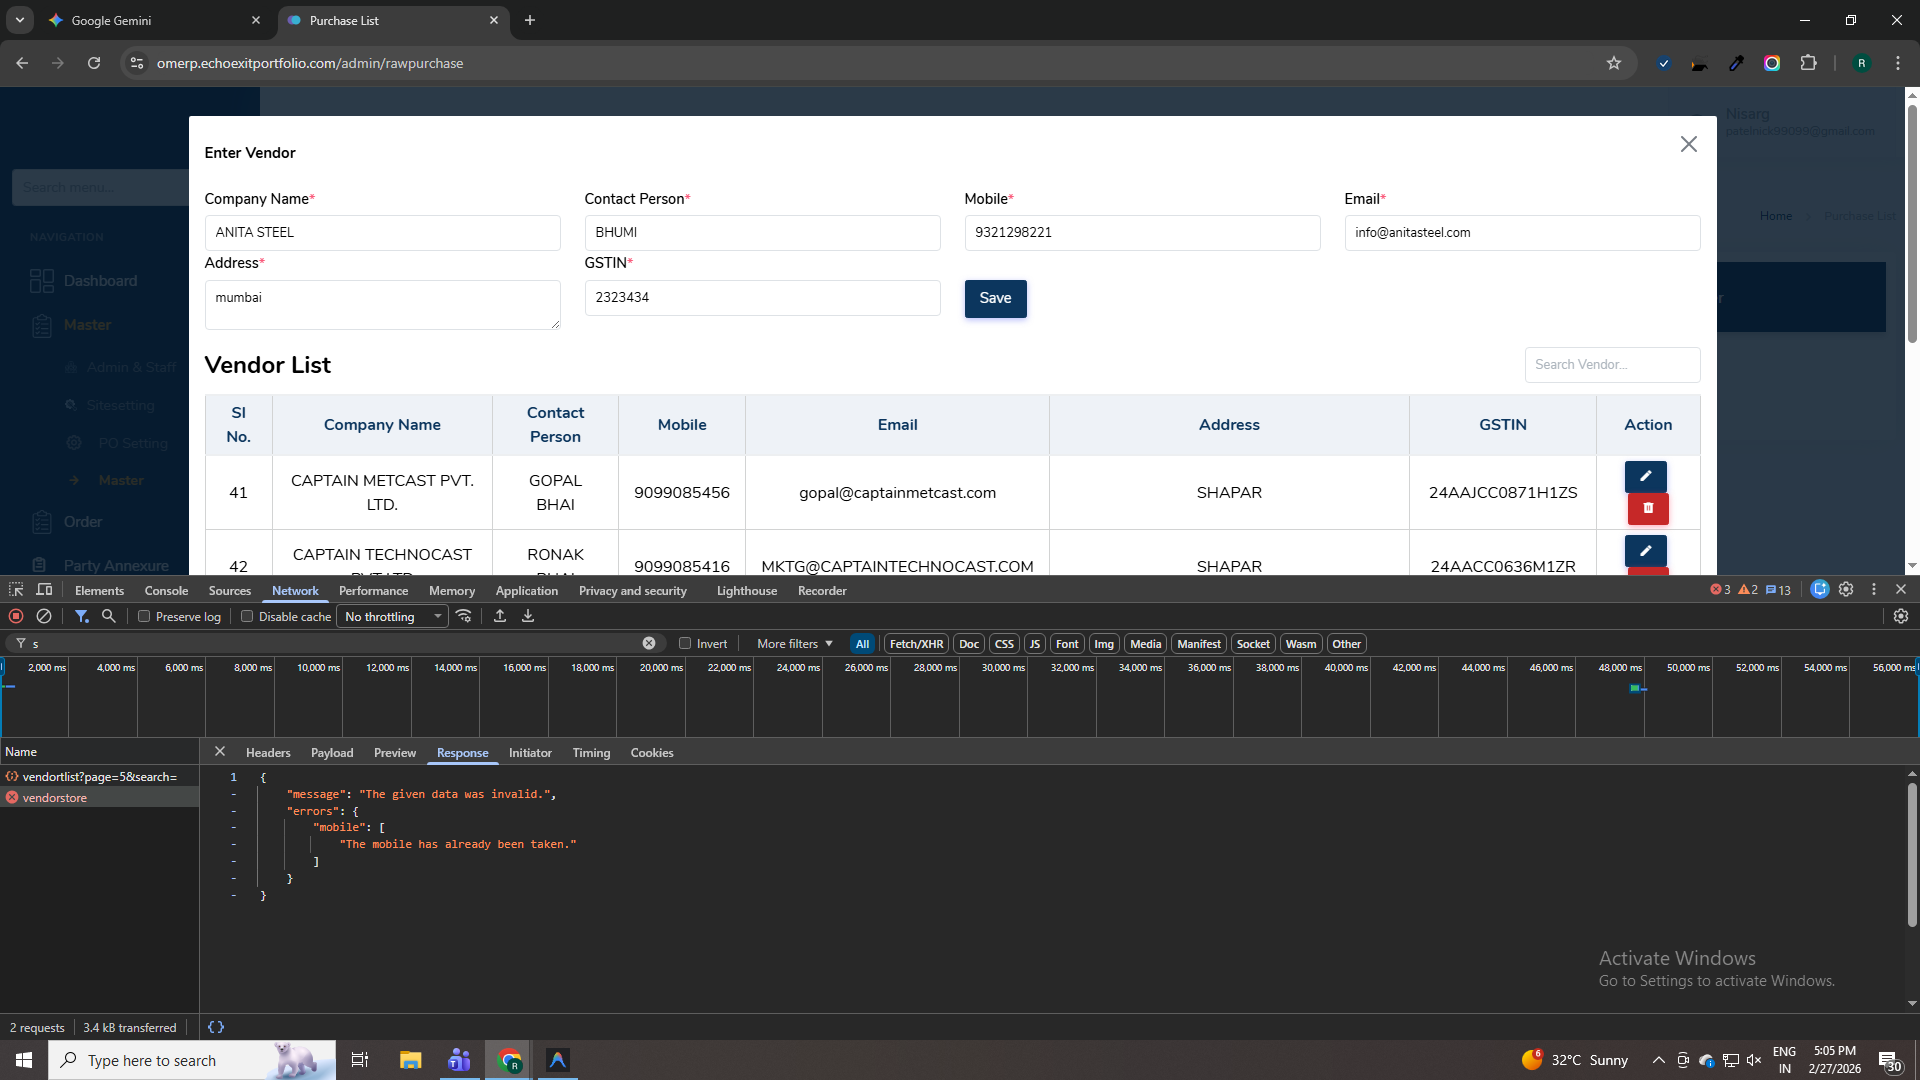Tick the Invert filter checkbox

click(685, 644)
